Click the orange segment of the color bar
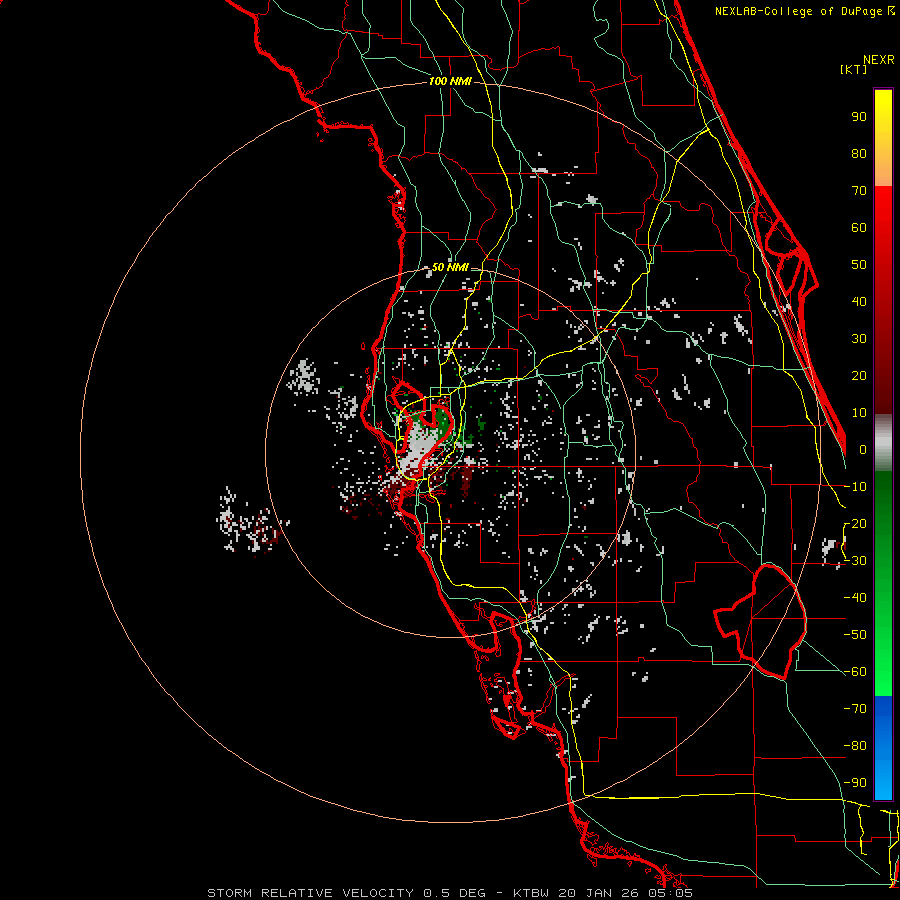 (883, 166)
